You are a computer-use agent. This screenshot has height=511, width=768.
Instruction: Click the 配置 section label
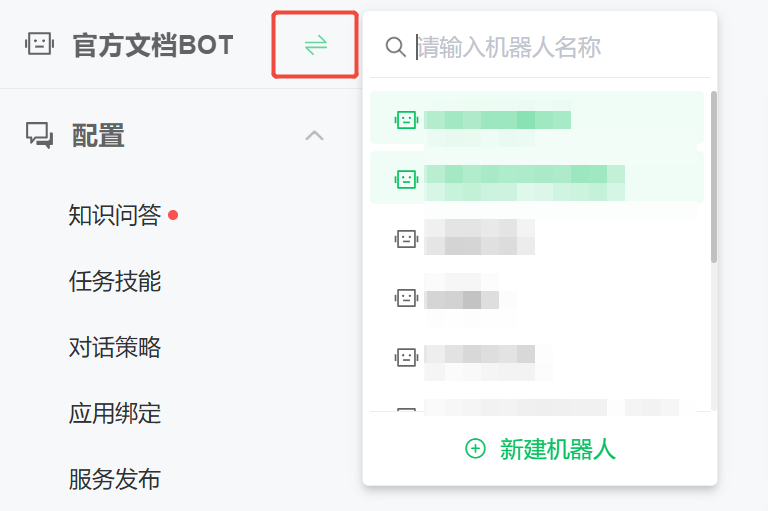(x=98, y=135)
